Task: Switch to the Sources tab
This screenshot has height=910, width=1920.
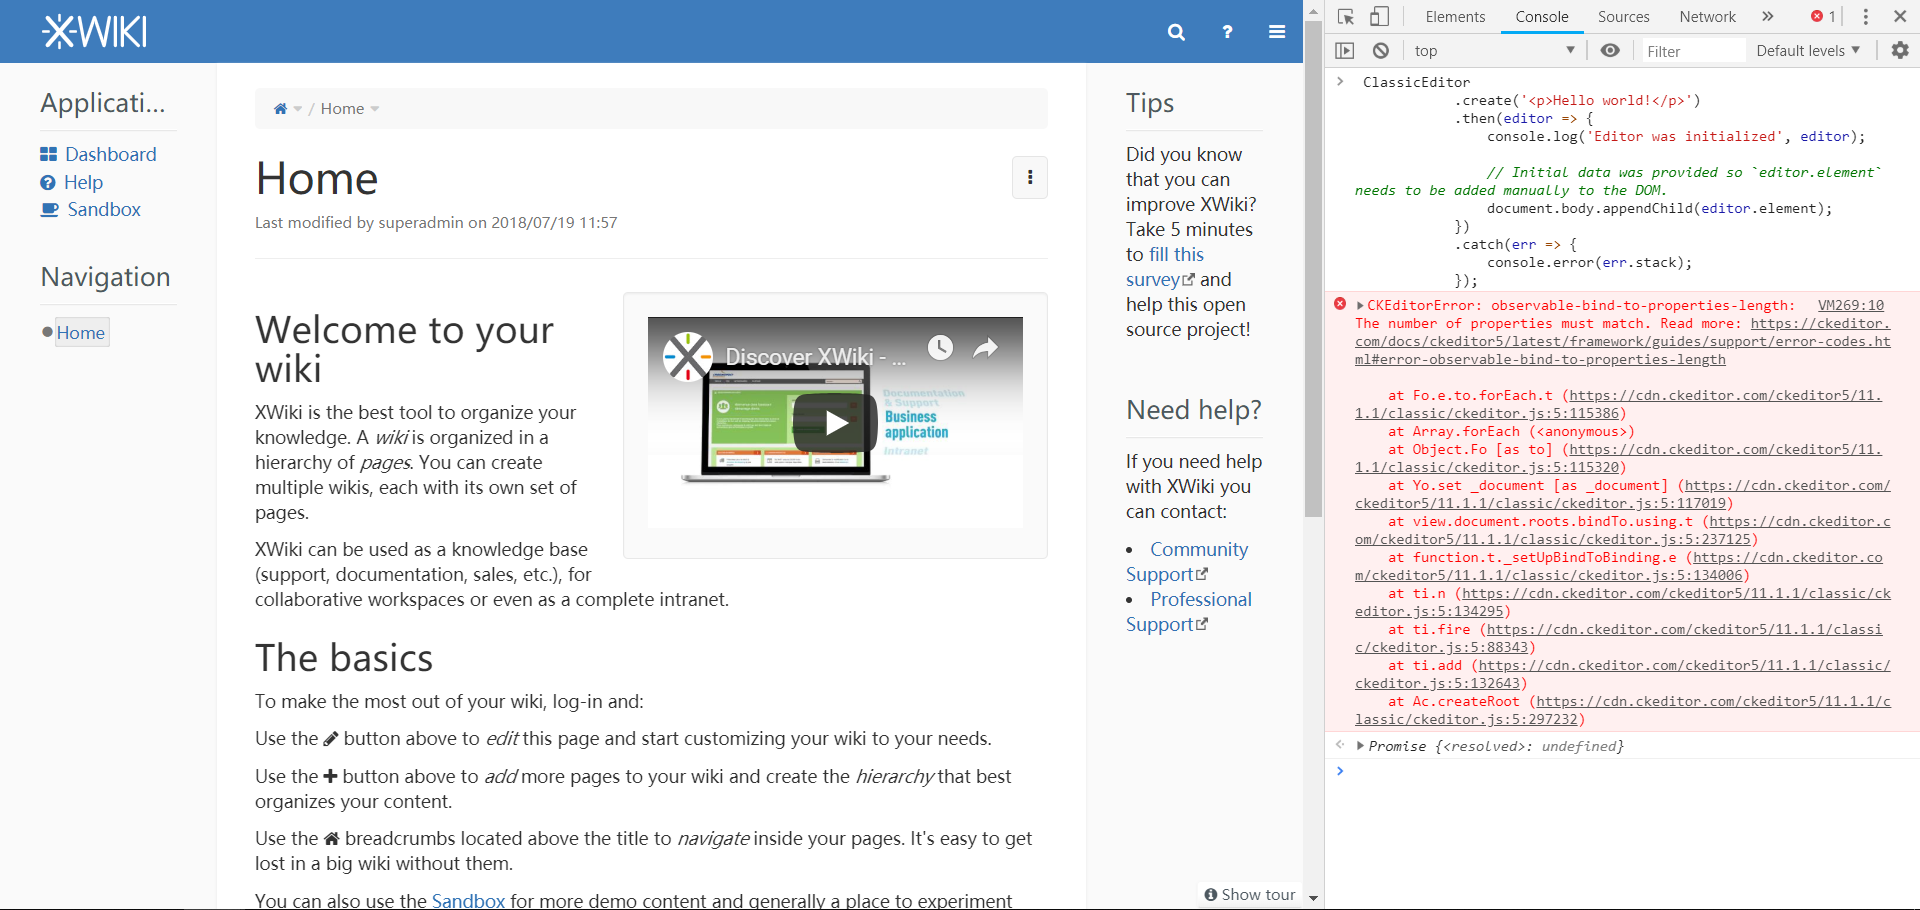Action: click(1623, 17)
